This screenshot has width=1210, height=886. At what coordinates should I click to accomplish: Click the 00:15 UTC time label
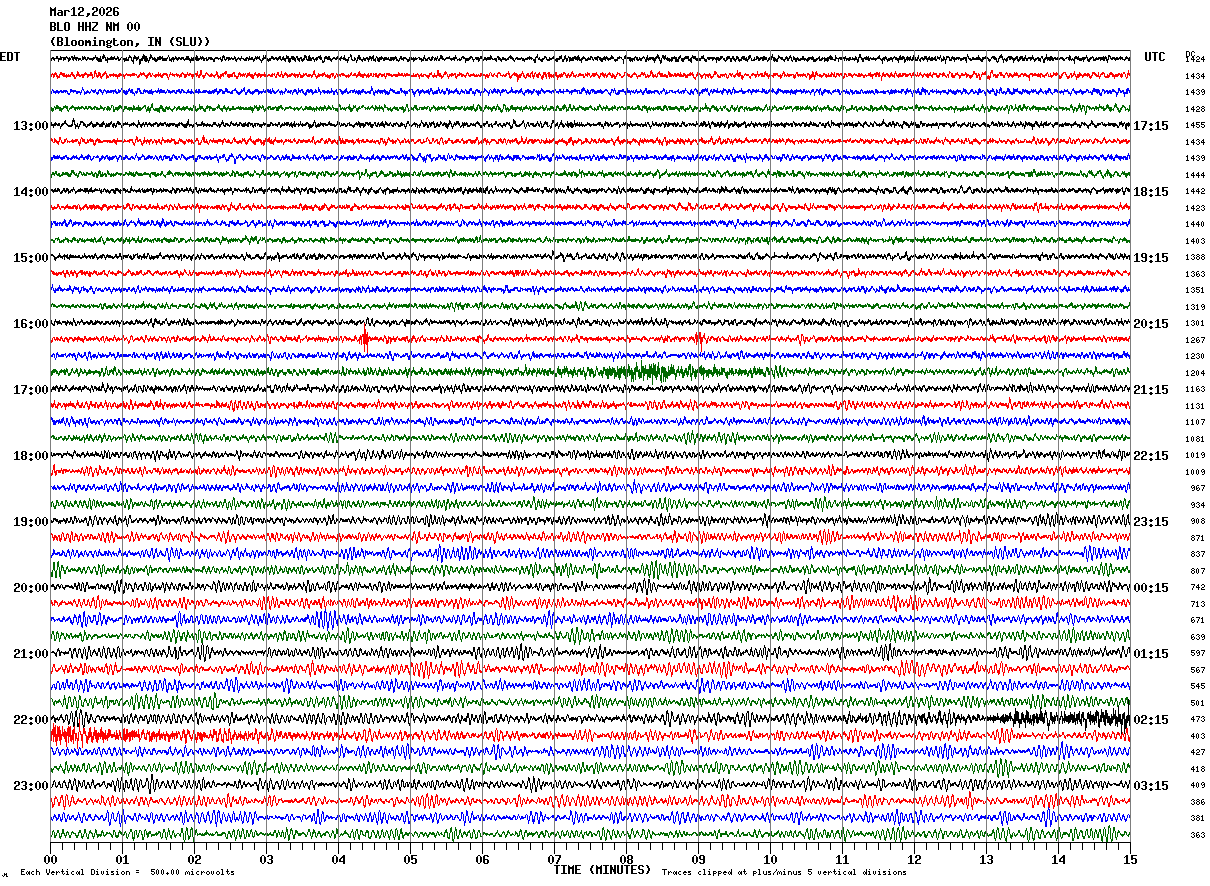[x=1151, y=588]
